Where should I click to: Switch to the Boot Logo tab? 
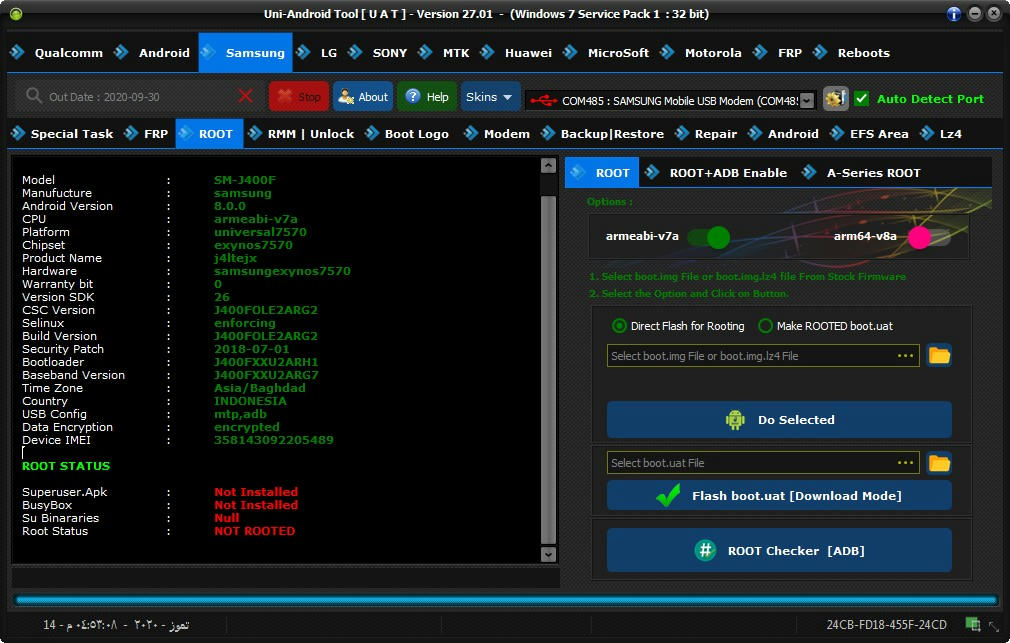407,134
